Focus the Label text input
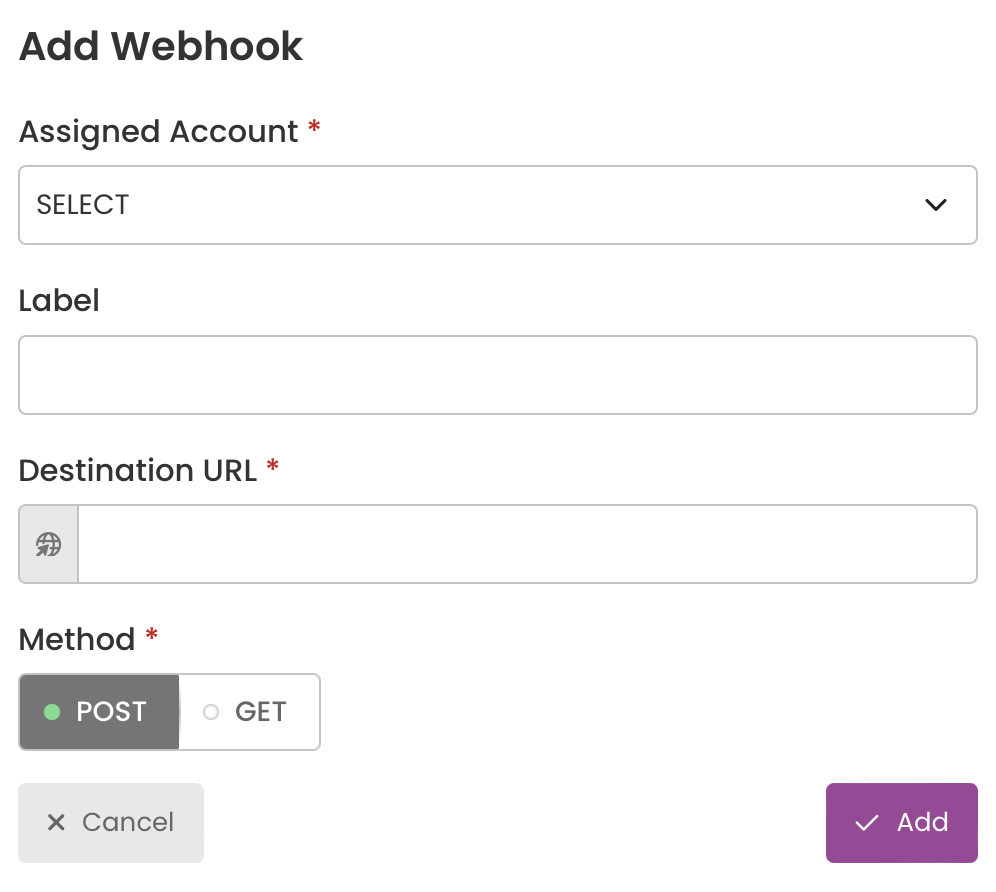The image size is (996, 892). 498,375
